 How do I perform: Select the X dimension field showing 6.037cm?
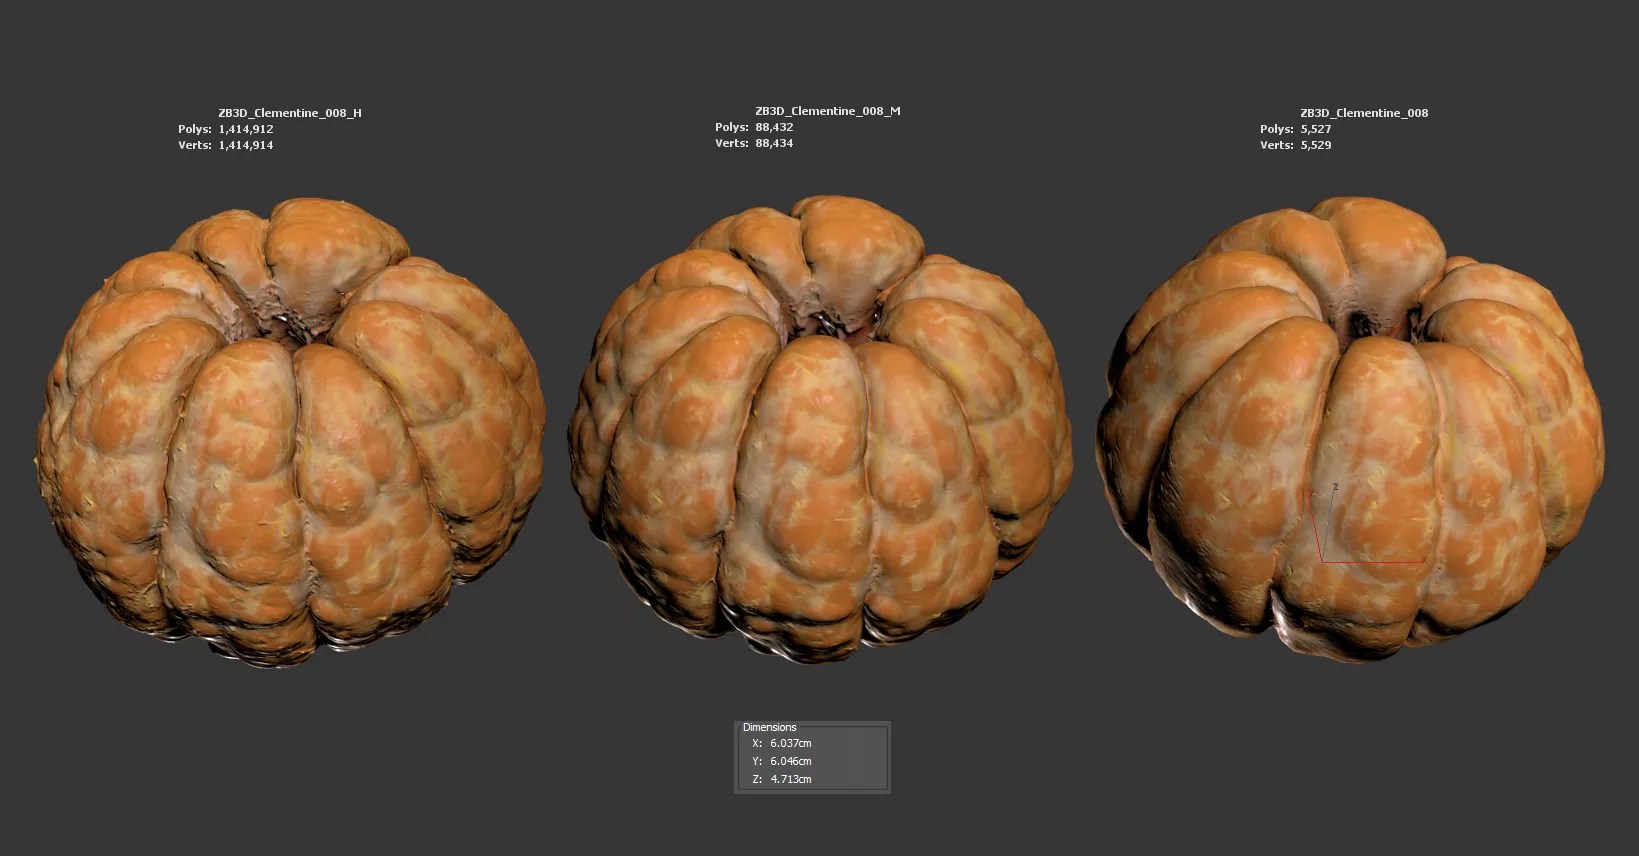(790, 743)
